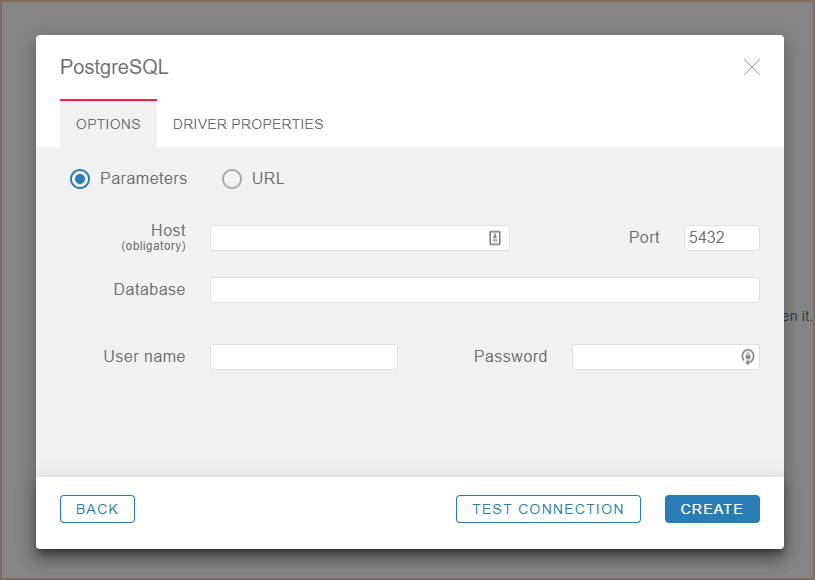
Task: Click the User name label
Action: [x=144, y=357]
